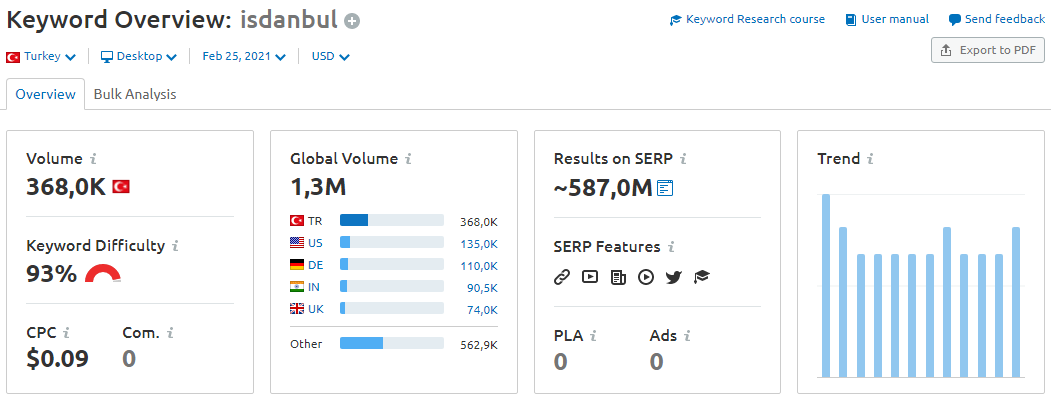The height and width of the screenshot is (401, 1051).
Task: Click the plus icon next to isdanbul
Action: coord(352,21)
